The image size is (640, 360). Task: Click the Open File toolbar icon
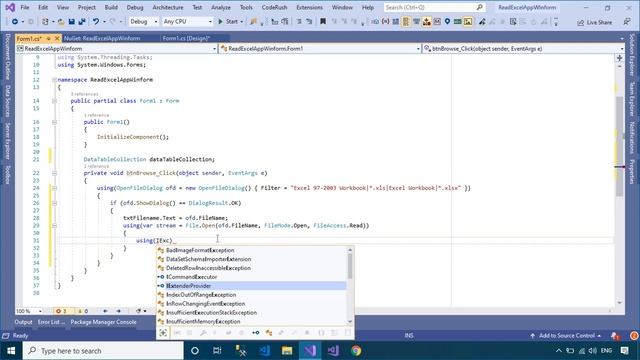click(x=61, y=22)
